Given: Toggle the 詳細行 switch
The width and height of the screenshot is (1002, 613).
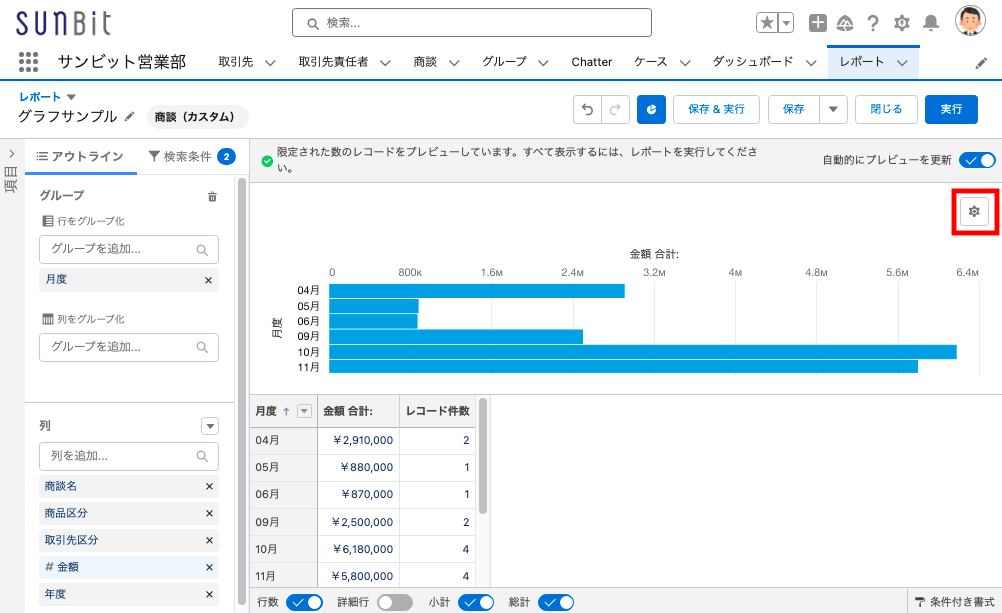Looking at the screenshot, I should coord(395,602).
